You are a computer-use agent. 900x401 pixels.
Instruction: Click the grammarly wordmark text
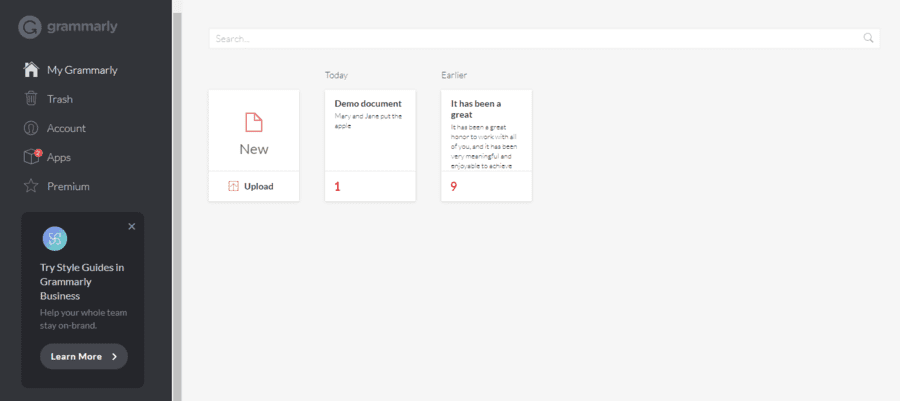click(83, 27)
